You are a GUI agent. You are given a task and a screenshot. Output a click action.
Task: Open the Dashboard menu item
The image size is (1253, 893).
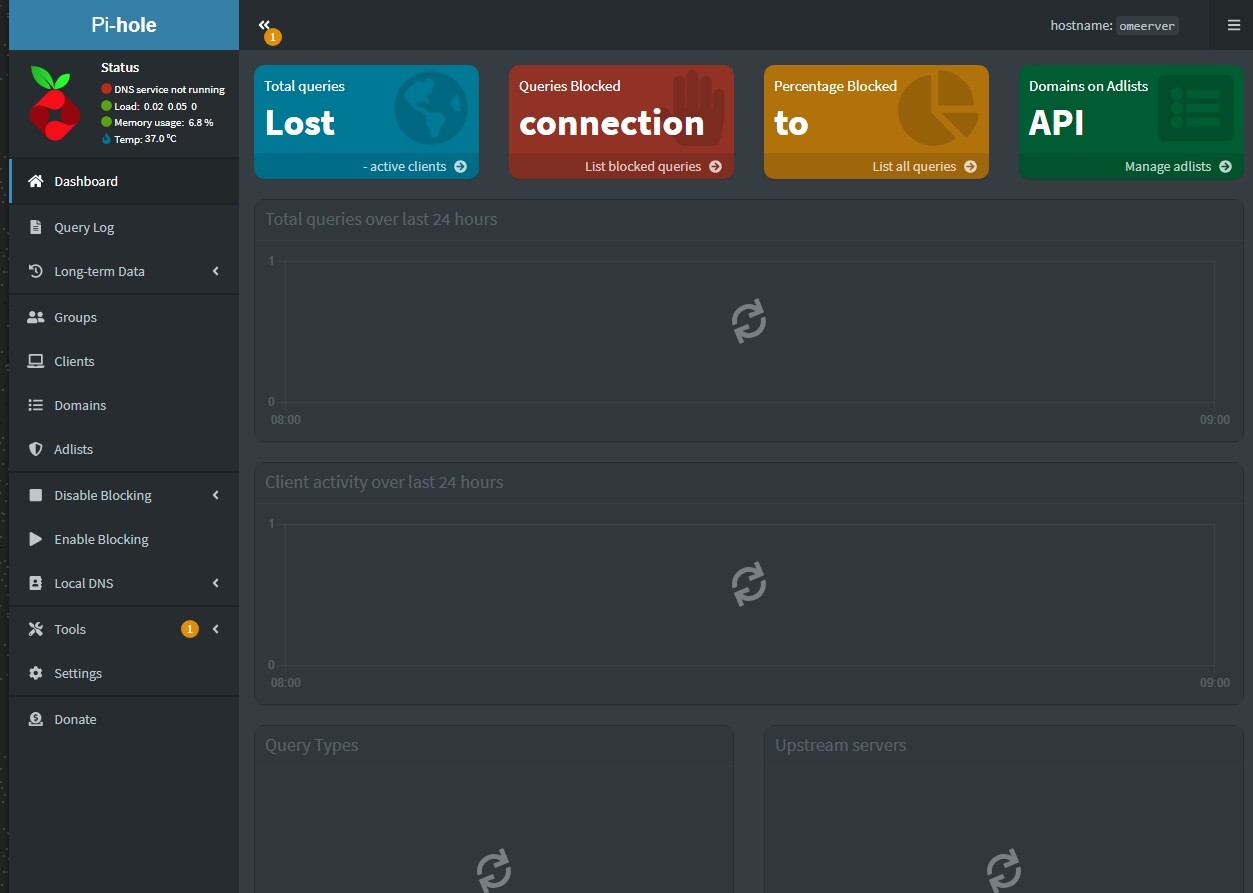coord(124,181)
